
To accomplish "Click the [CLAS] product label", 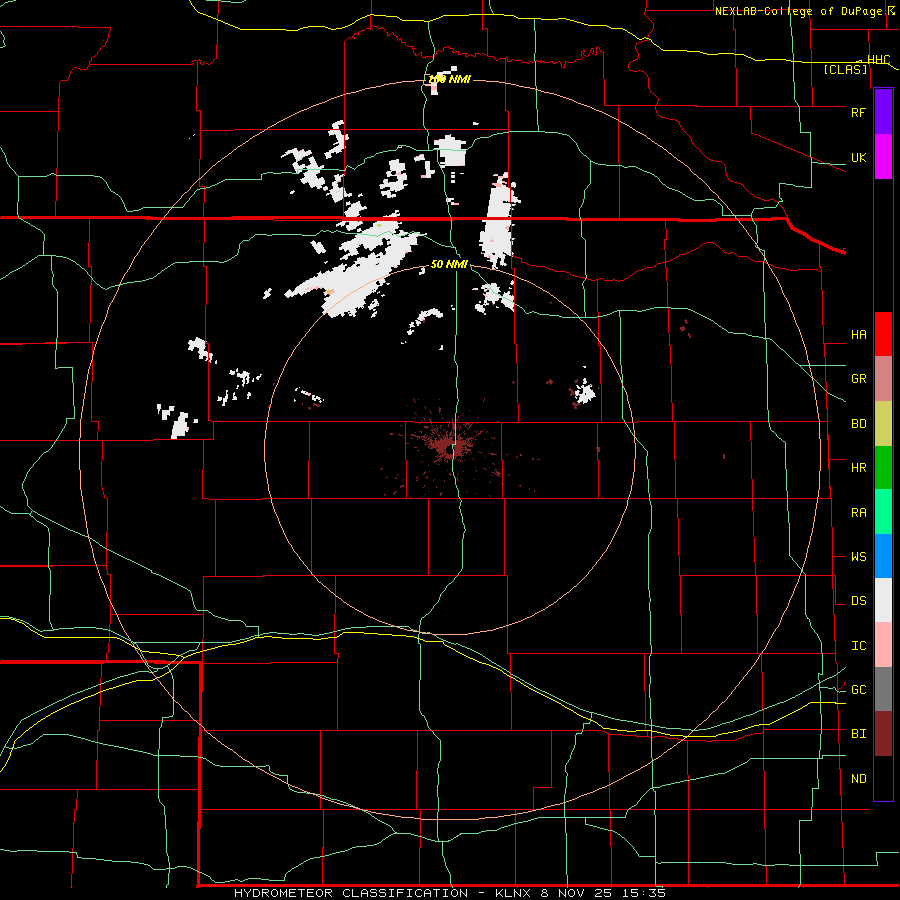I will (x=845, y=69).
